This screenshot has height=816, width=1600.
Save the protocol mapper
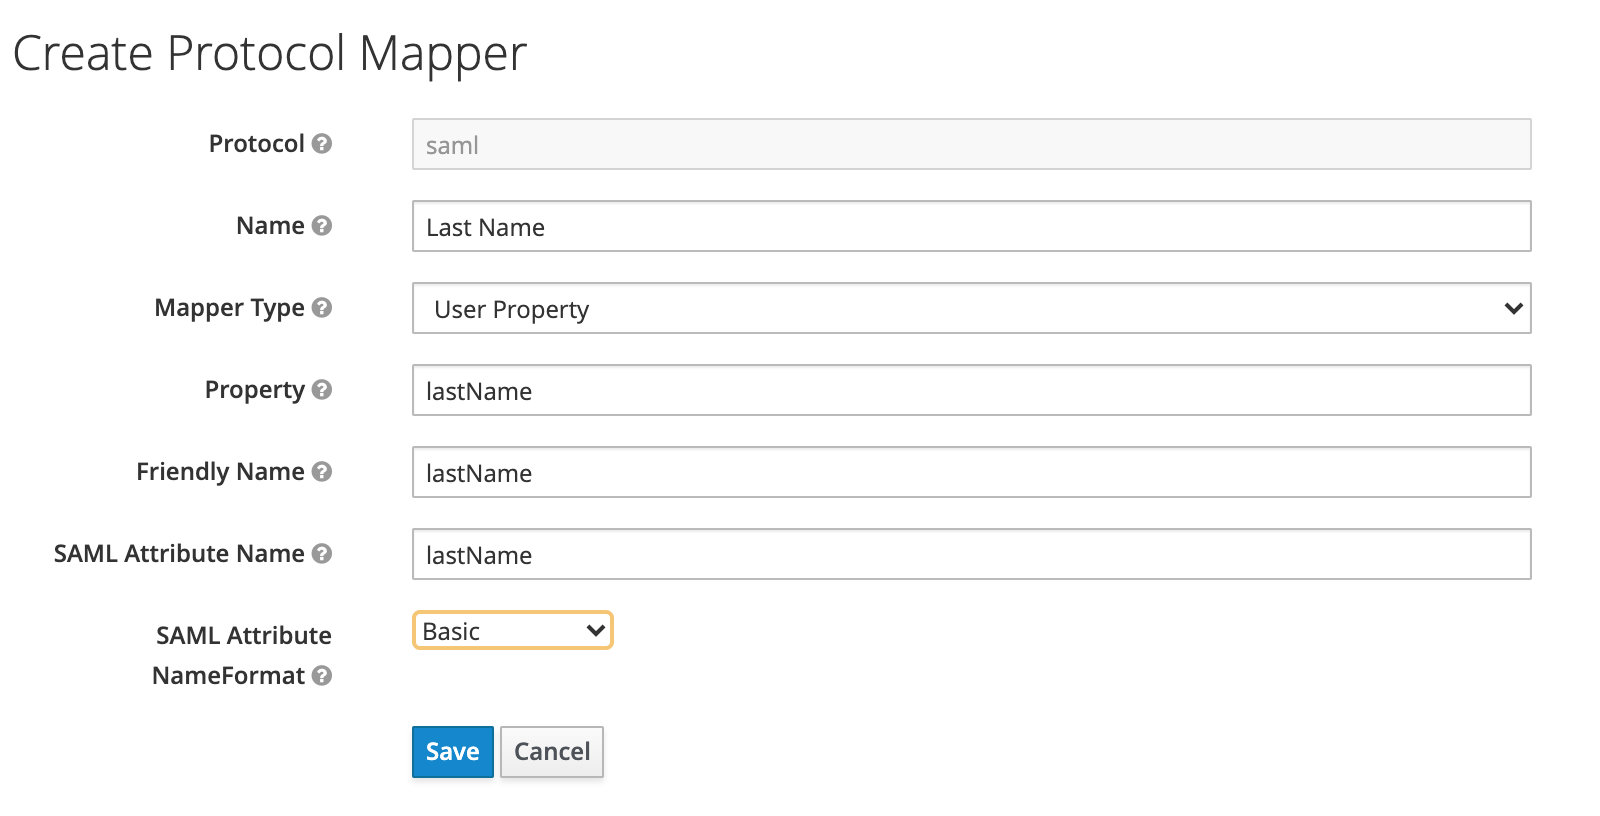tap(452, 752)
